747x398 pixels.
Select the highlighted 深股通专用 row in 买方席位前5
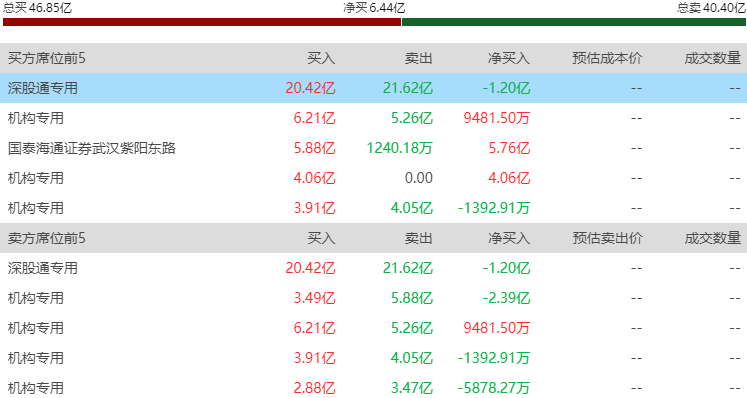pyautogui.click(x=374, y=88)
